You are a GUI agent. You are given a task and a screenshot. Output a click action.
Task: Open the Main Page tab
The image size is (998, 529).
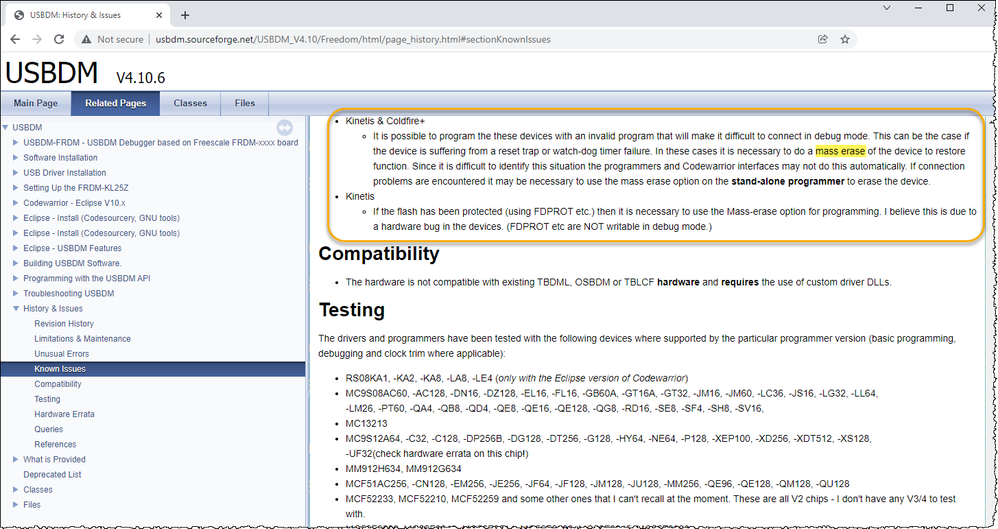click(36, 103)
